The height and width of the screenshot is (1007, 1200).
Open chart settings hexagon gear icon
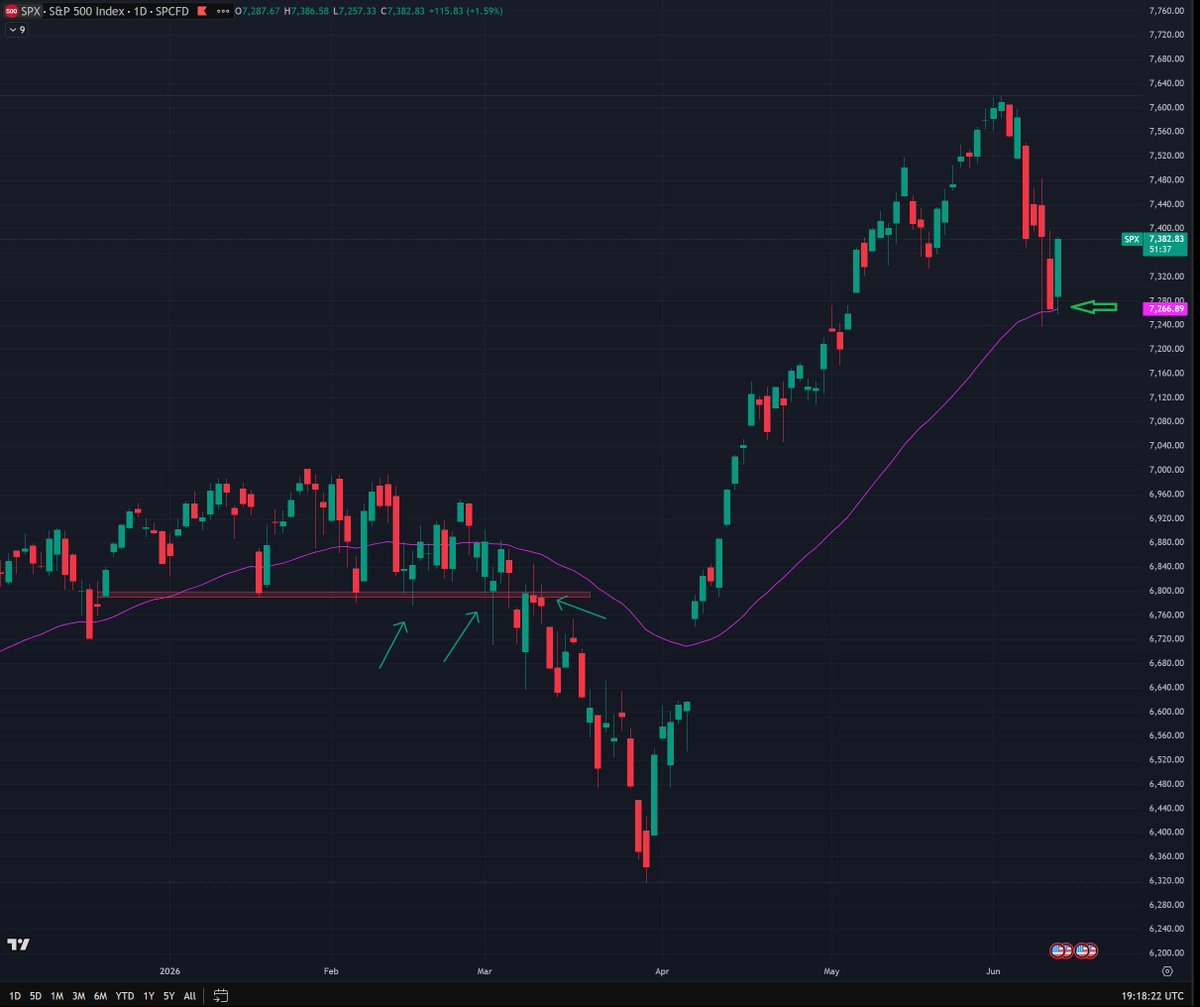click(1167, 970)
